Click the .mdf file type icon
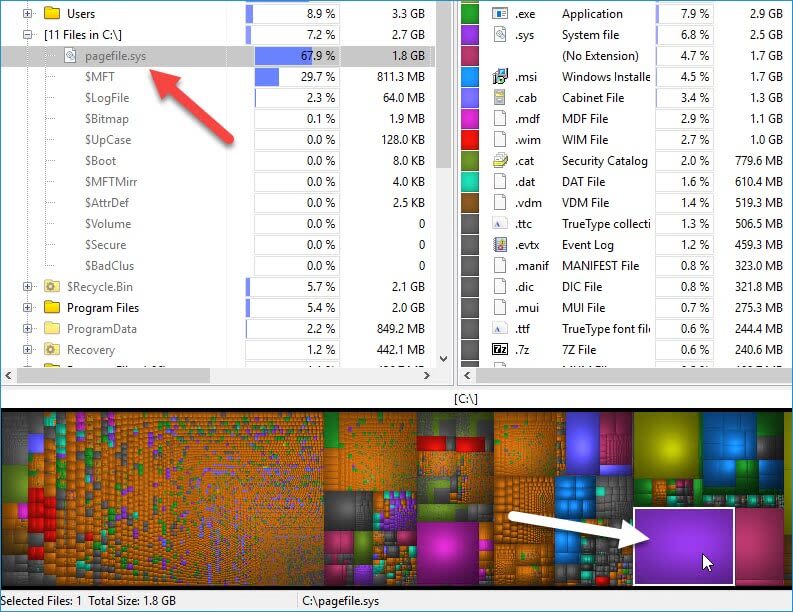 500,119
